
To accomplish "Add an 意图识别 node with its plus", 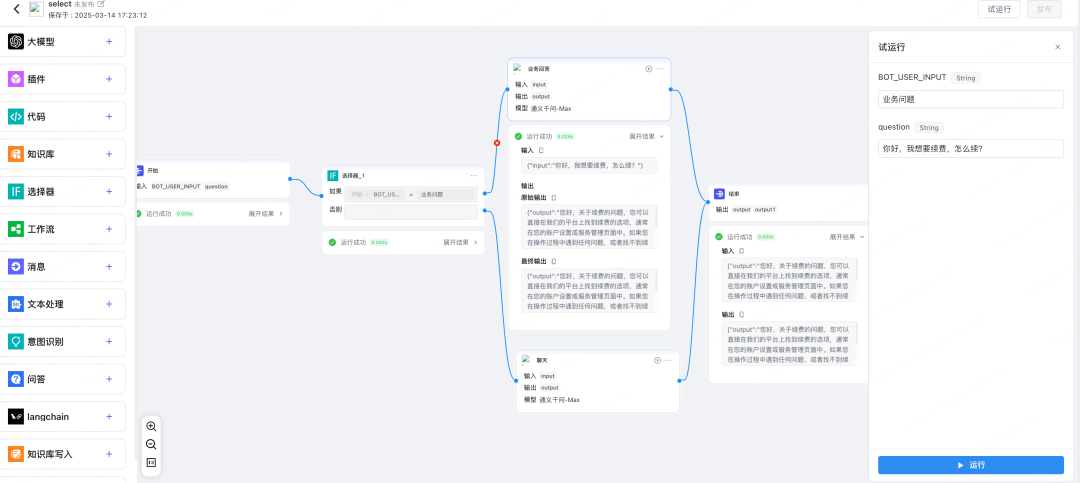I will (x=109, y=341).
